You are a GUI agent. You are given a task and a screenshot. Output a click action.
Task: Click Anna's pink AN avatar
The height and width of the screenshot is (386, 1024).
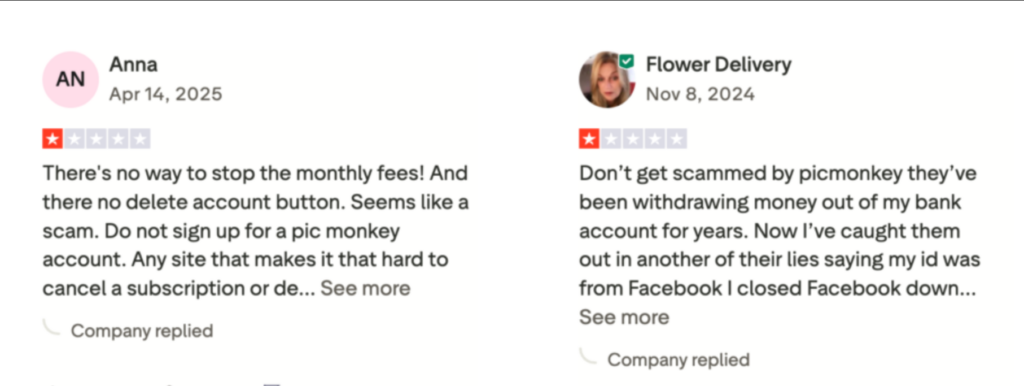71,80
